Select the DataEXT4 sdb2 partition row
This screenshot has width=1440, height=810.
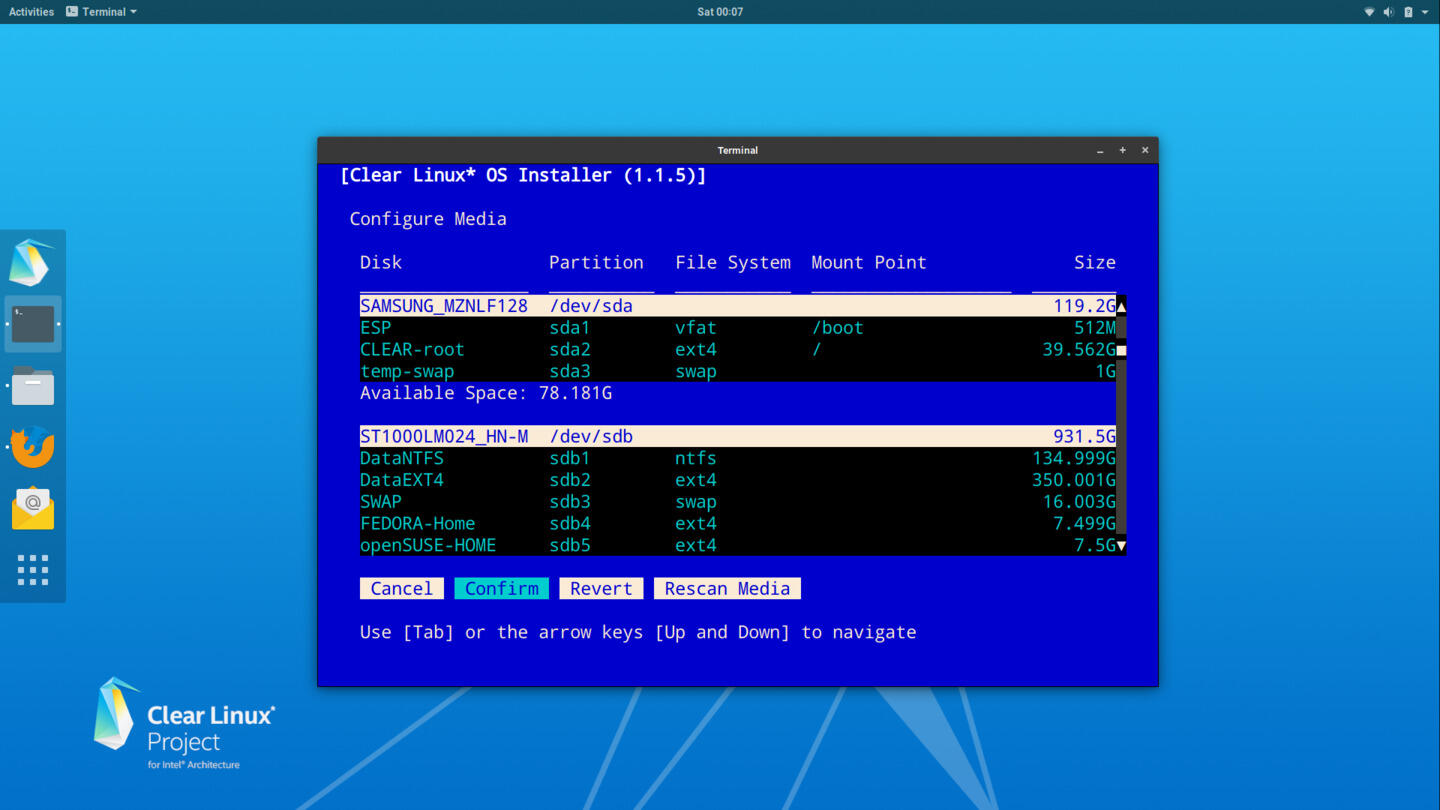[738, 480]
